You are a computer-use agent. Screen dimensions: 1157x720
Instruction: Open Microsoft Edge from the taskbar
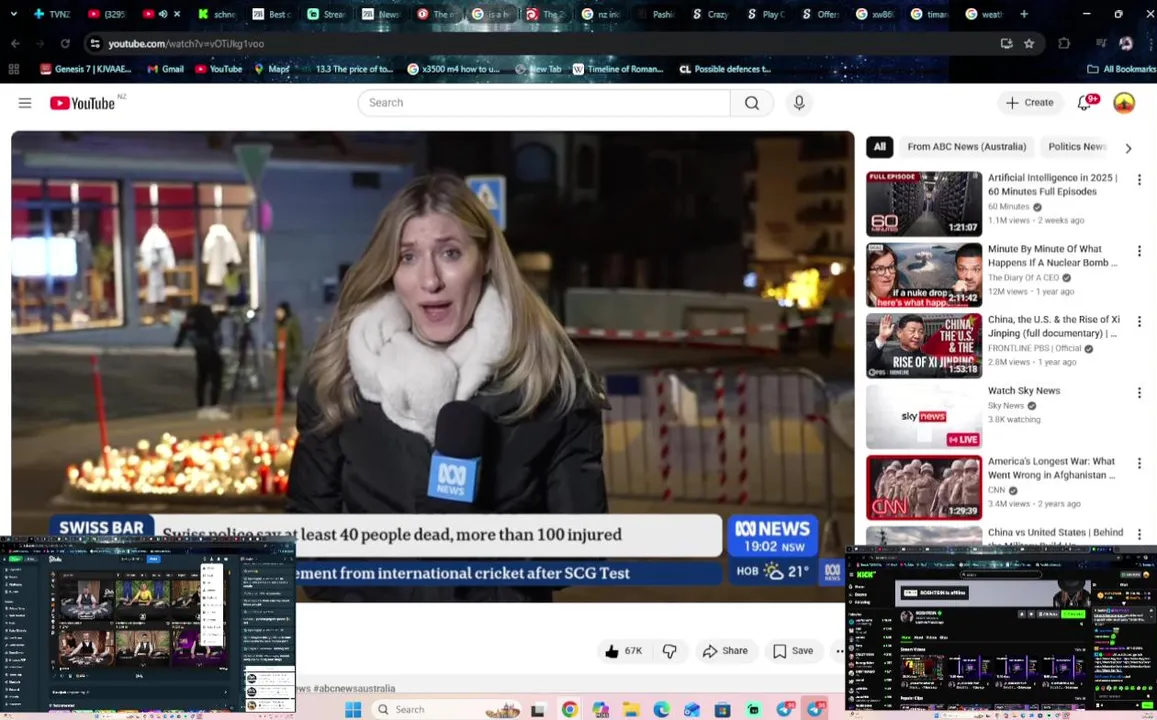click(x=661, y=710)
